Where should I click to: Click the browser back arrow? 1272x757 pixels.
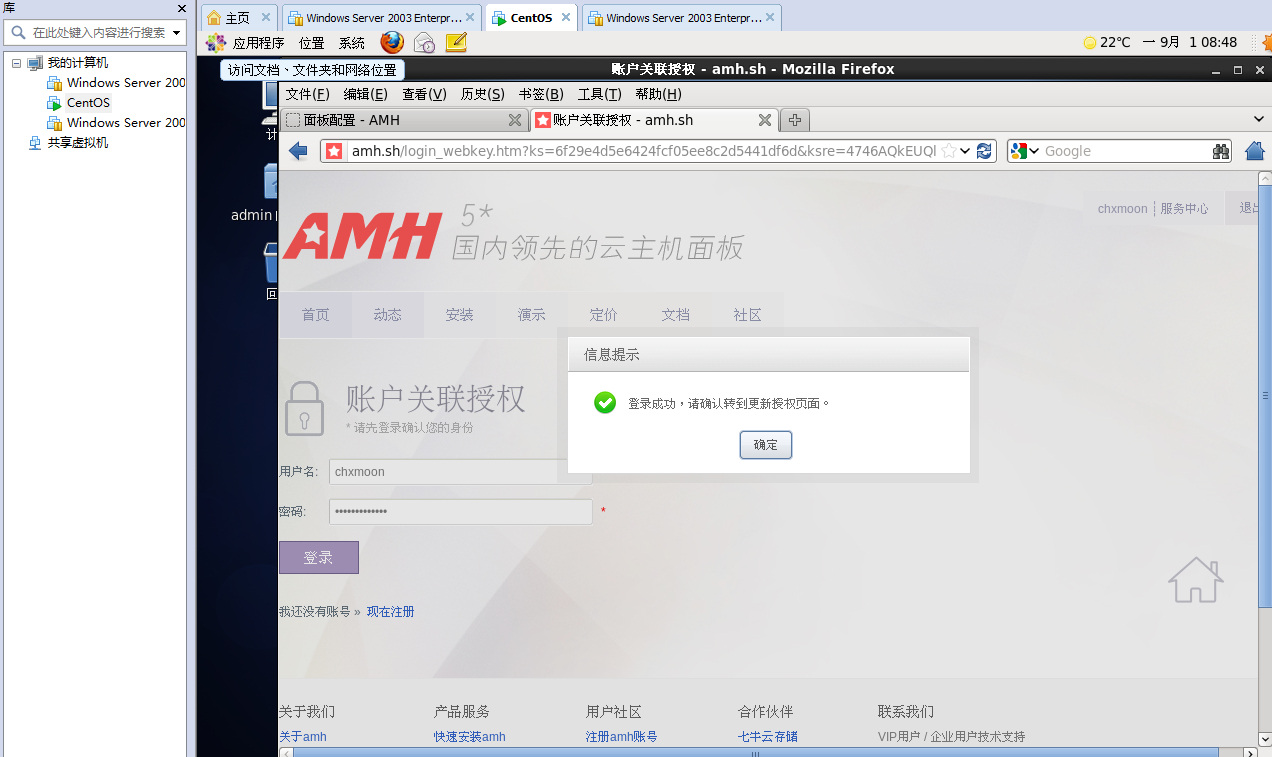[x=298, y=151]
